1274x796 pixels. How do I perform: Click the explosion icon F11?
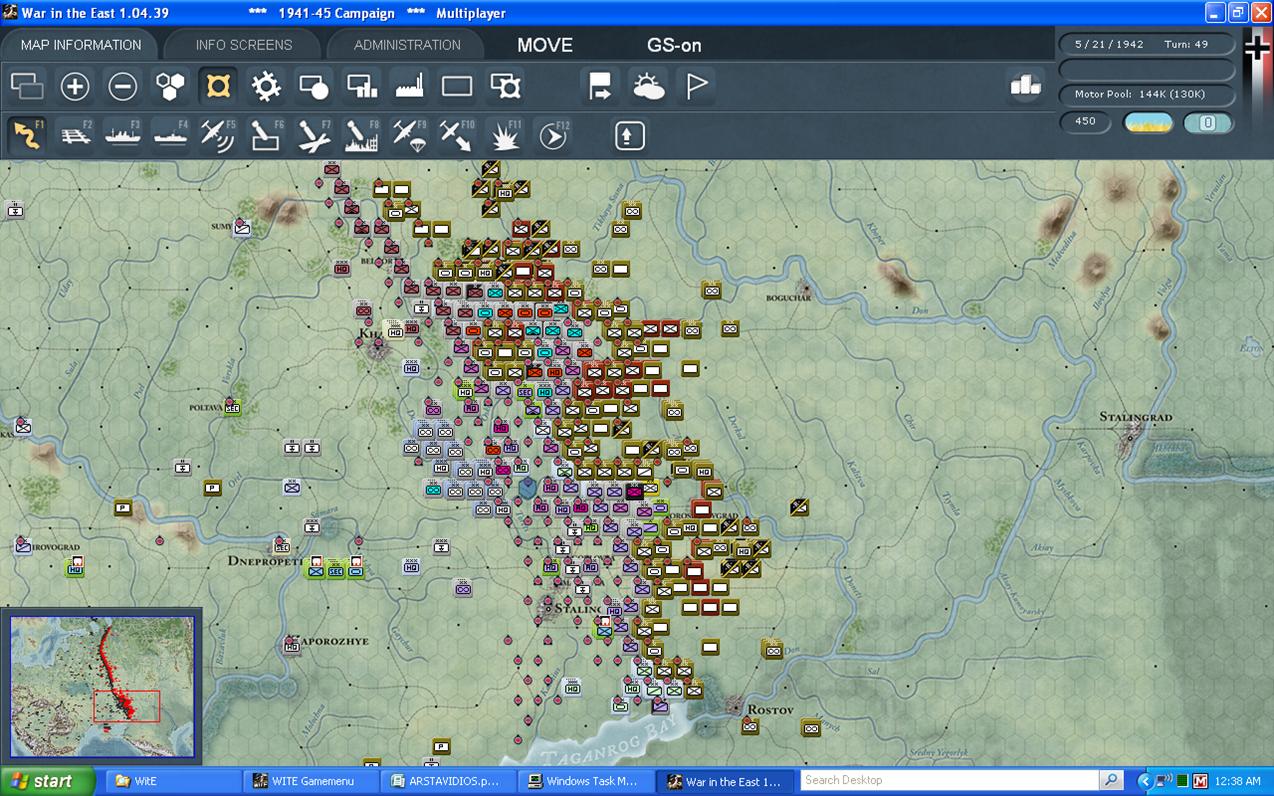click(505, 135)
